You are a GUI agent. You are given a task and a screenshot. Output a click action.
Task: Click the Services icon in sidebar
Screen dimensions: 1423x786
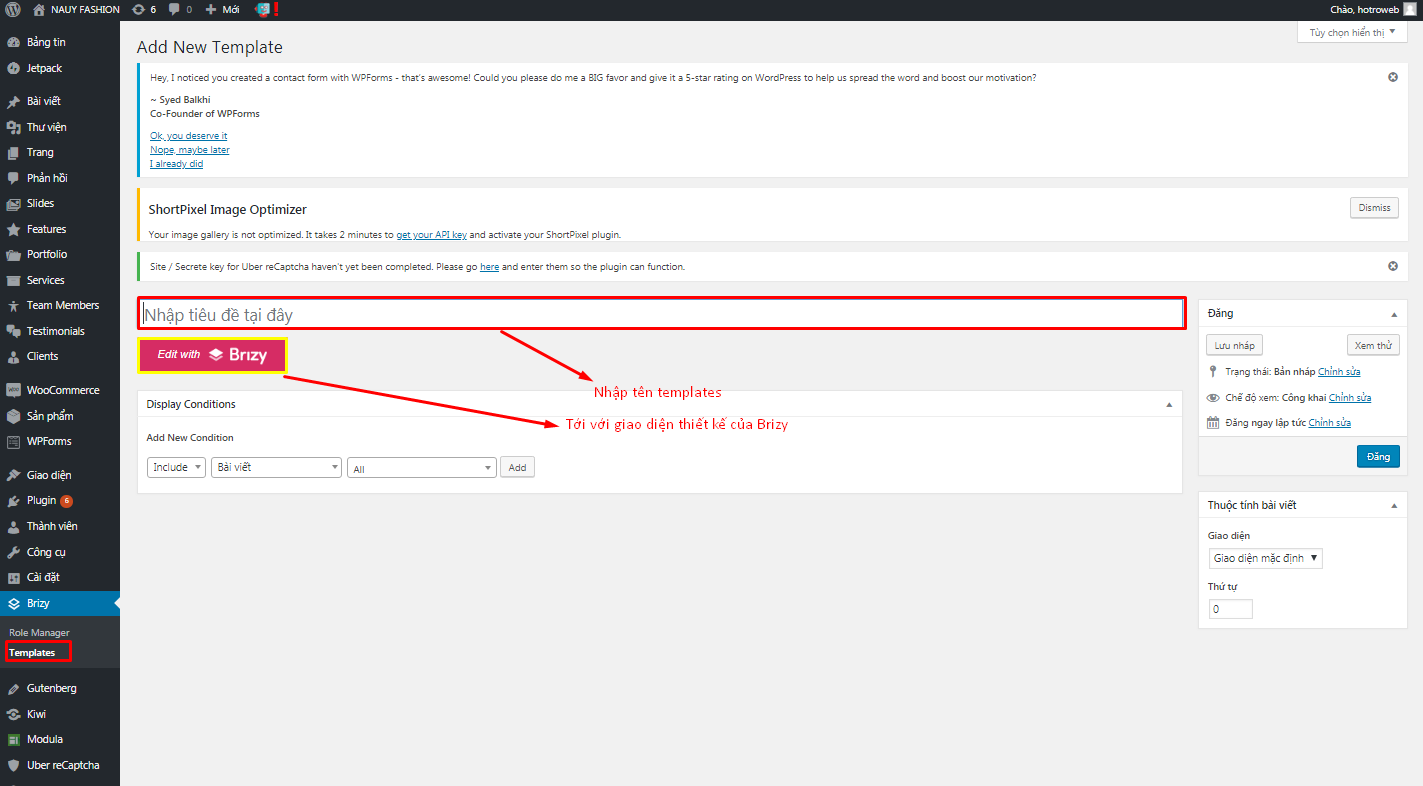pos(13,280)
